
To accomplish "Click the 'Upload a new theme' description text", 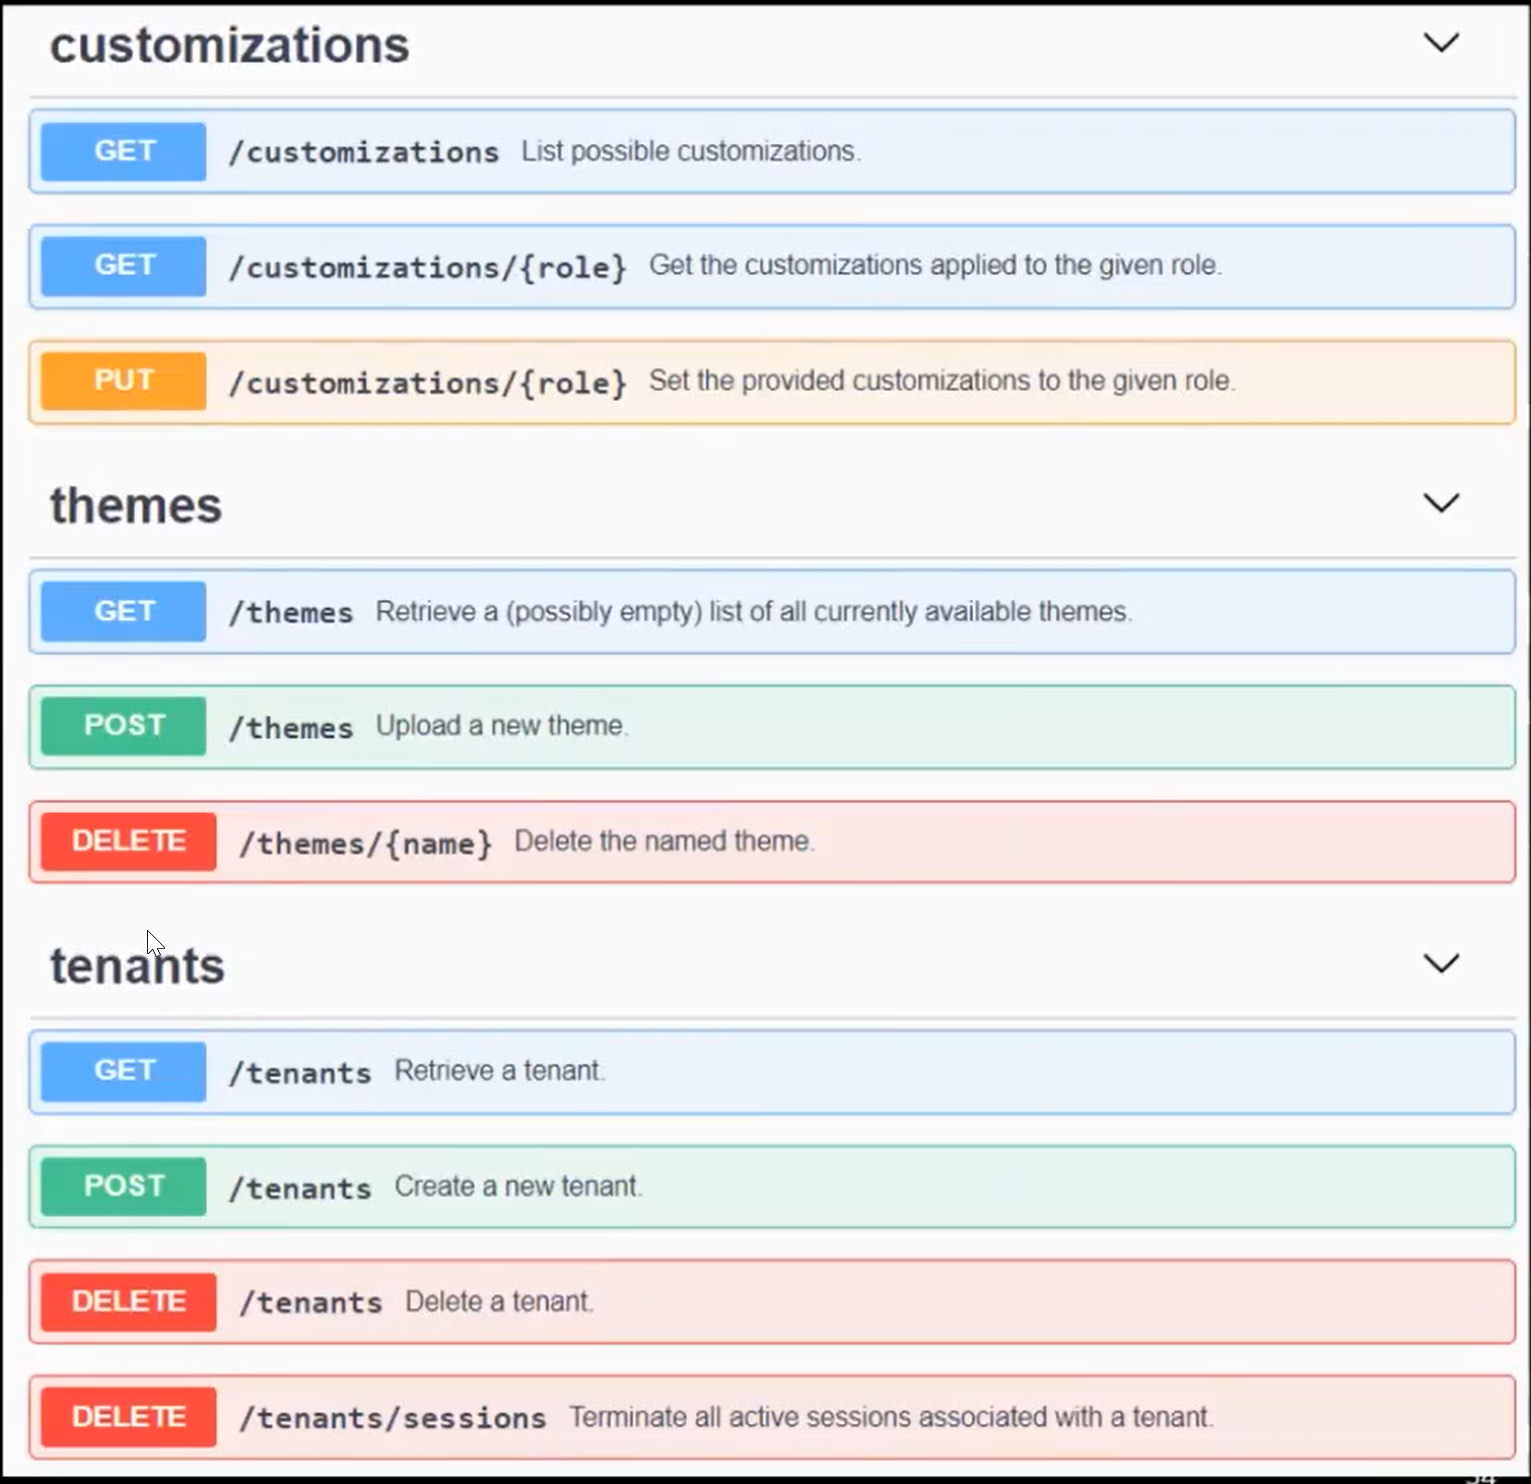I will coord(502,725).
